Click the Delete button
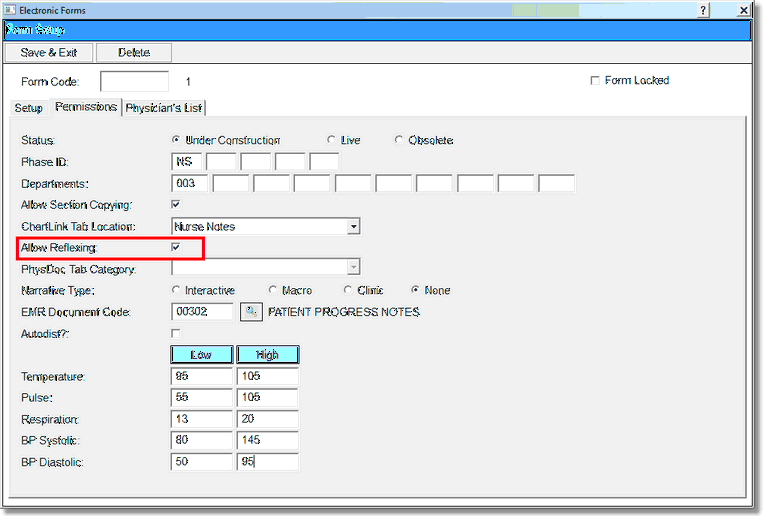 [x=134, y=53]
